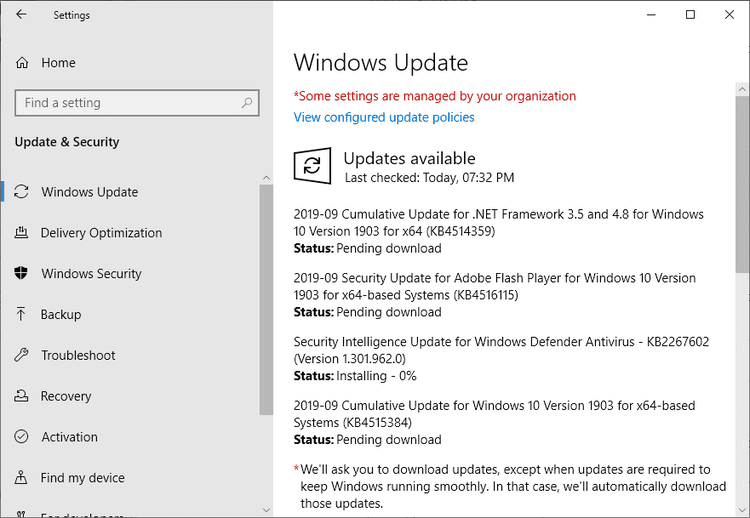This screenshot has width=750, height=518.
Task: Click the KB4515384 Cumulative Update entry
Action: (495, 422)
